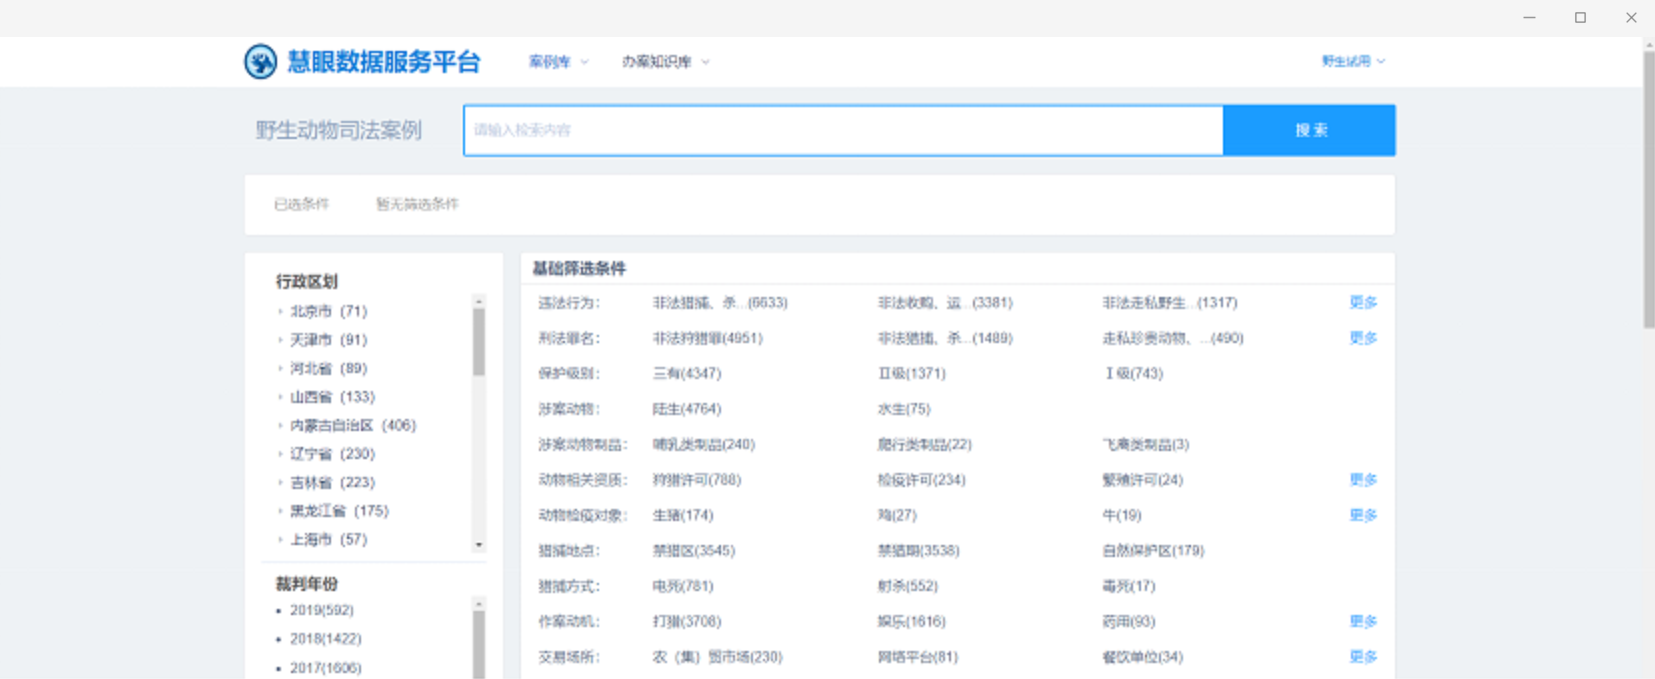Select 飞禽类制品(3) filter

coord(1146,444)
